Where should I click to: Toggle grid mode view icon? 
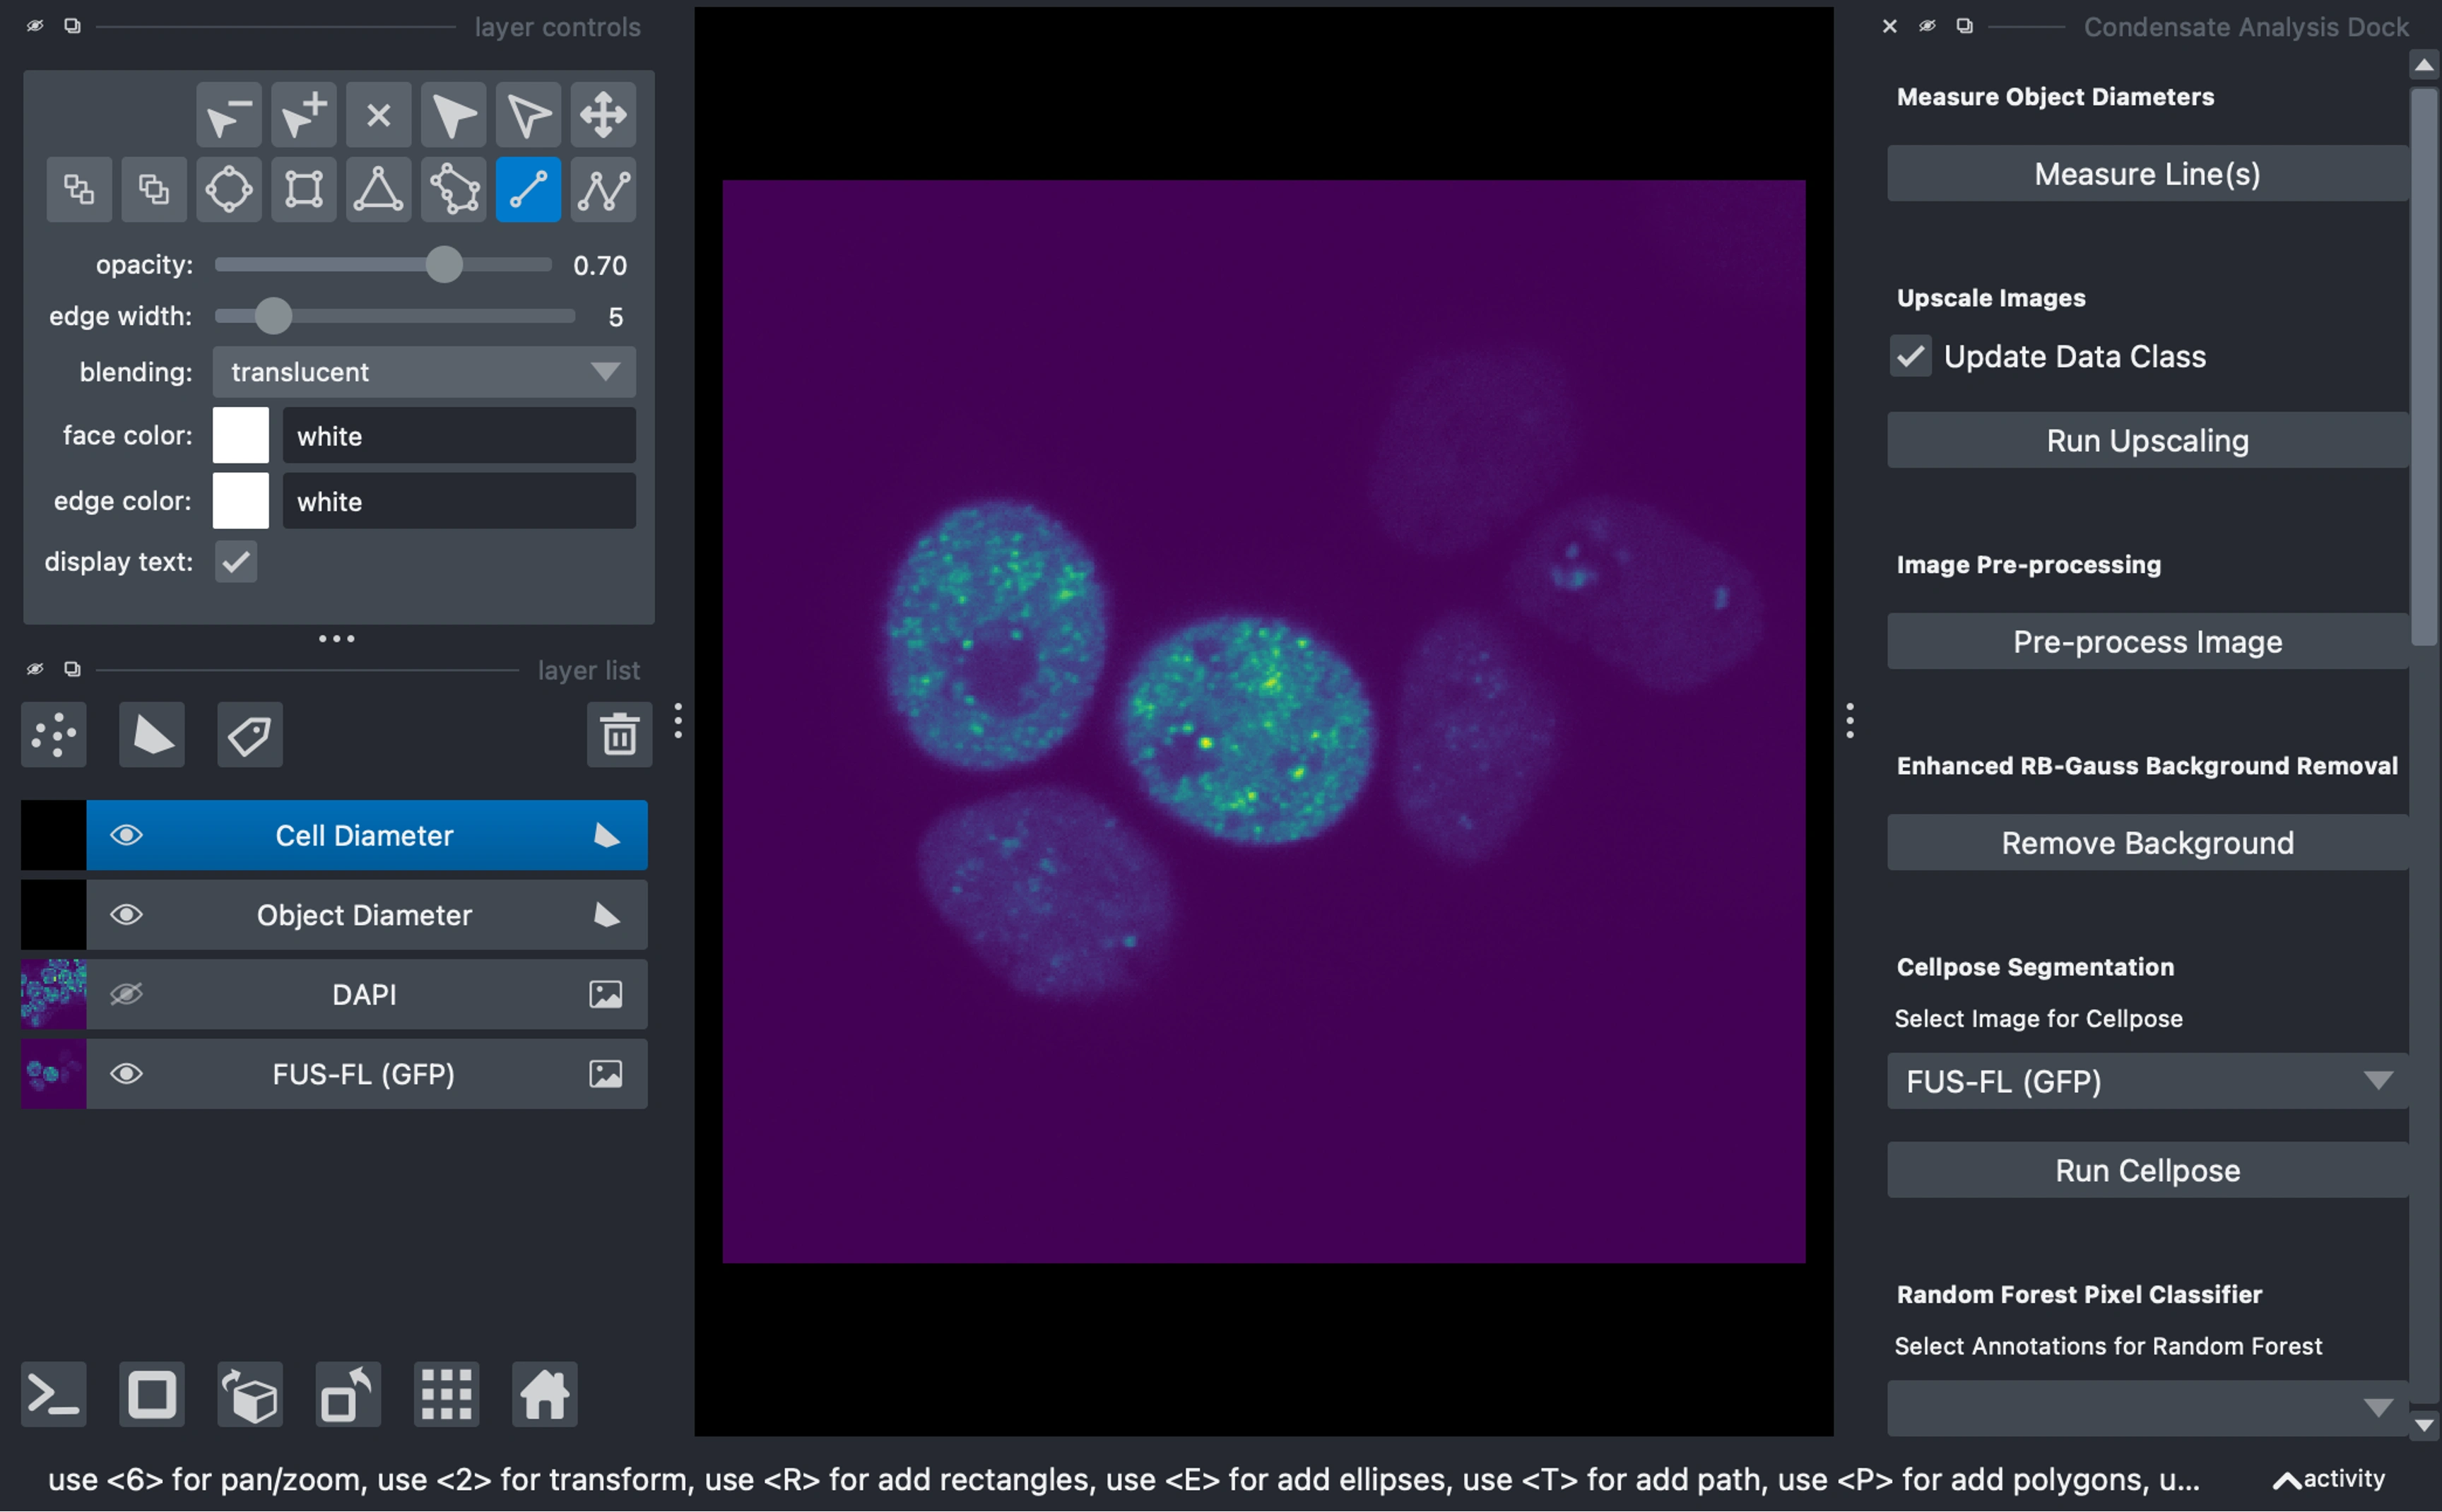tap(446, 1393)
